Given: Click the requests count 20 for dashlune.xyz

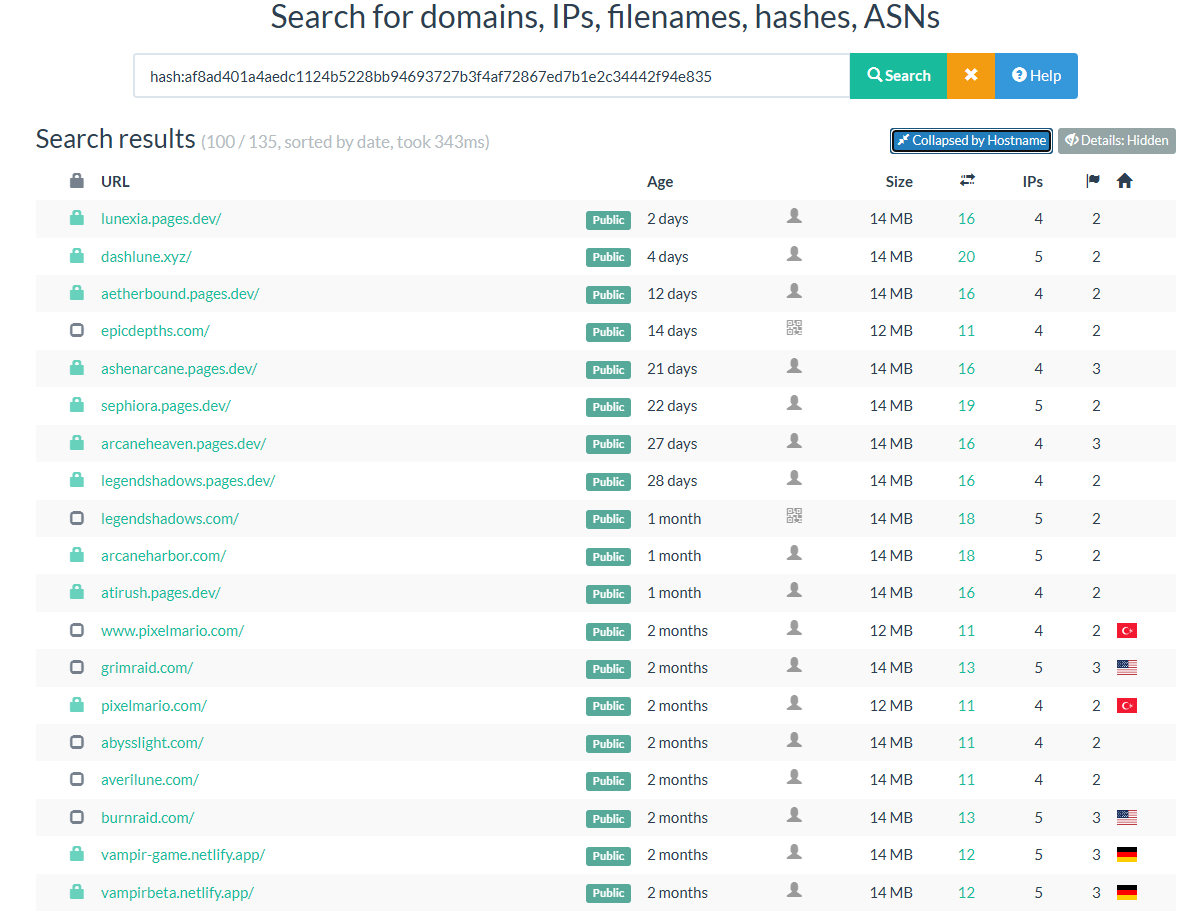Looking at the screenshot, I should (966, 257).
